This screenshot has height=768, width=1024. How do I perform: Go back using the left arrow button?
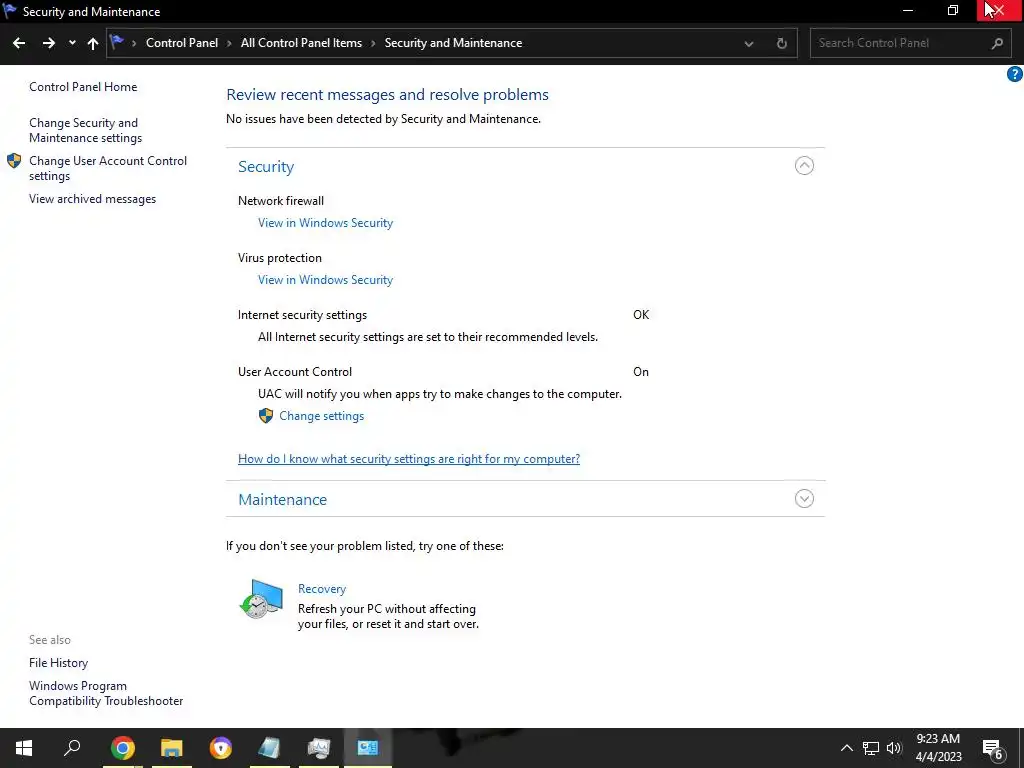coord(19,43)
